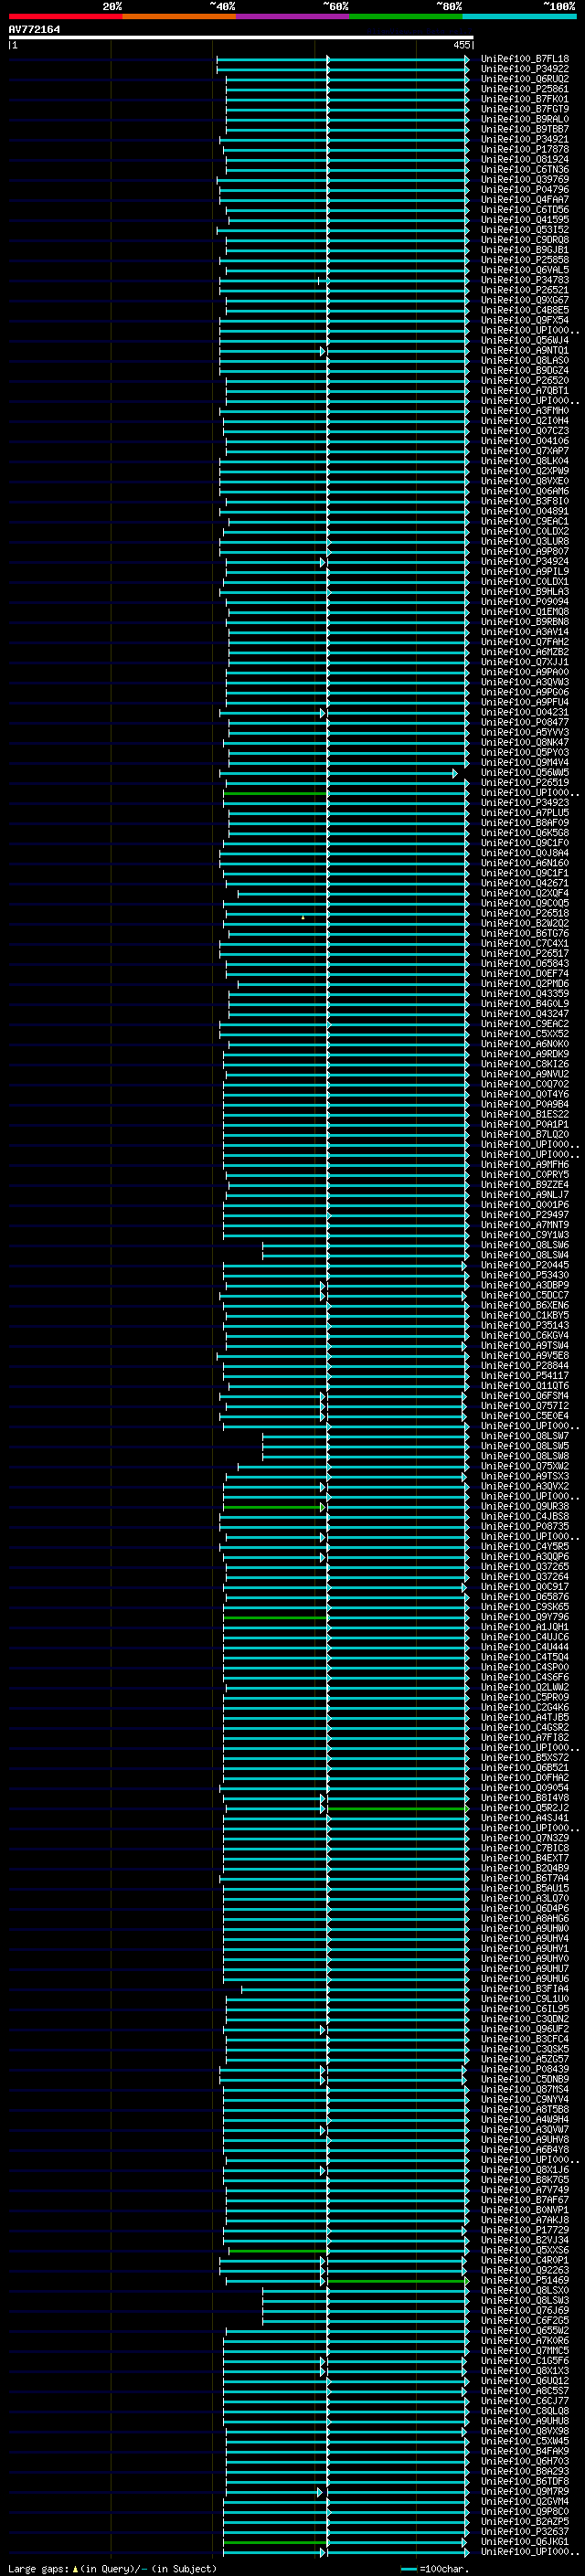Image resolution: width=585 pixels, height=2576 pixels.
Task: Select hit label UniRef100_P09094
Action: click(x=525, y=602)
